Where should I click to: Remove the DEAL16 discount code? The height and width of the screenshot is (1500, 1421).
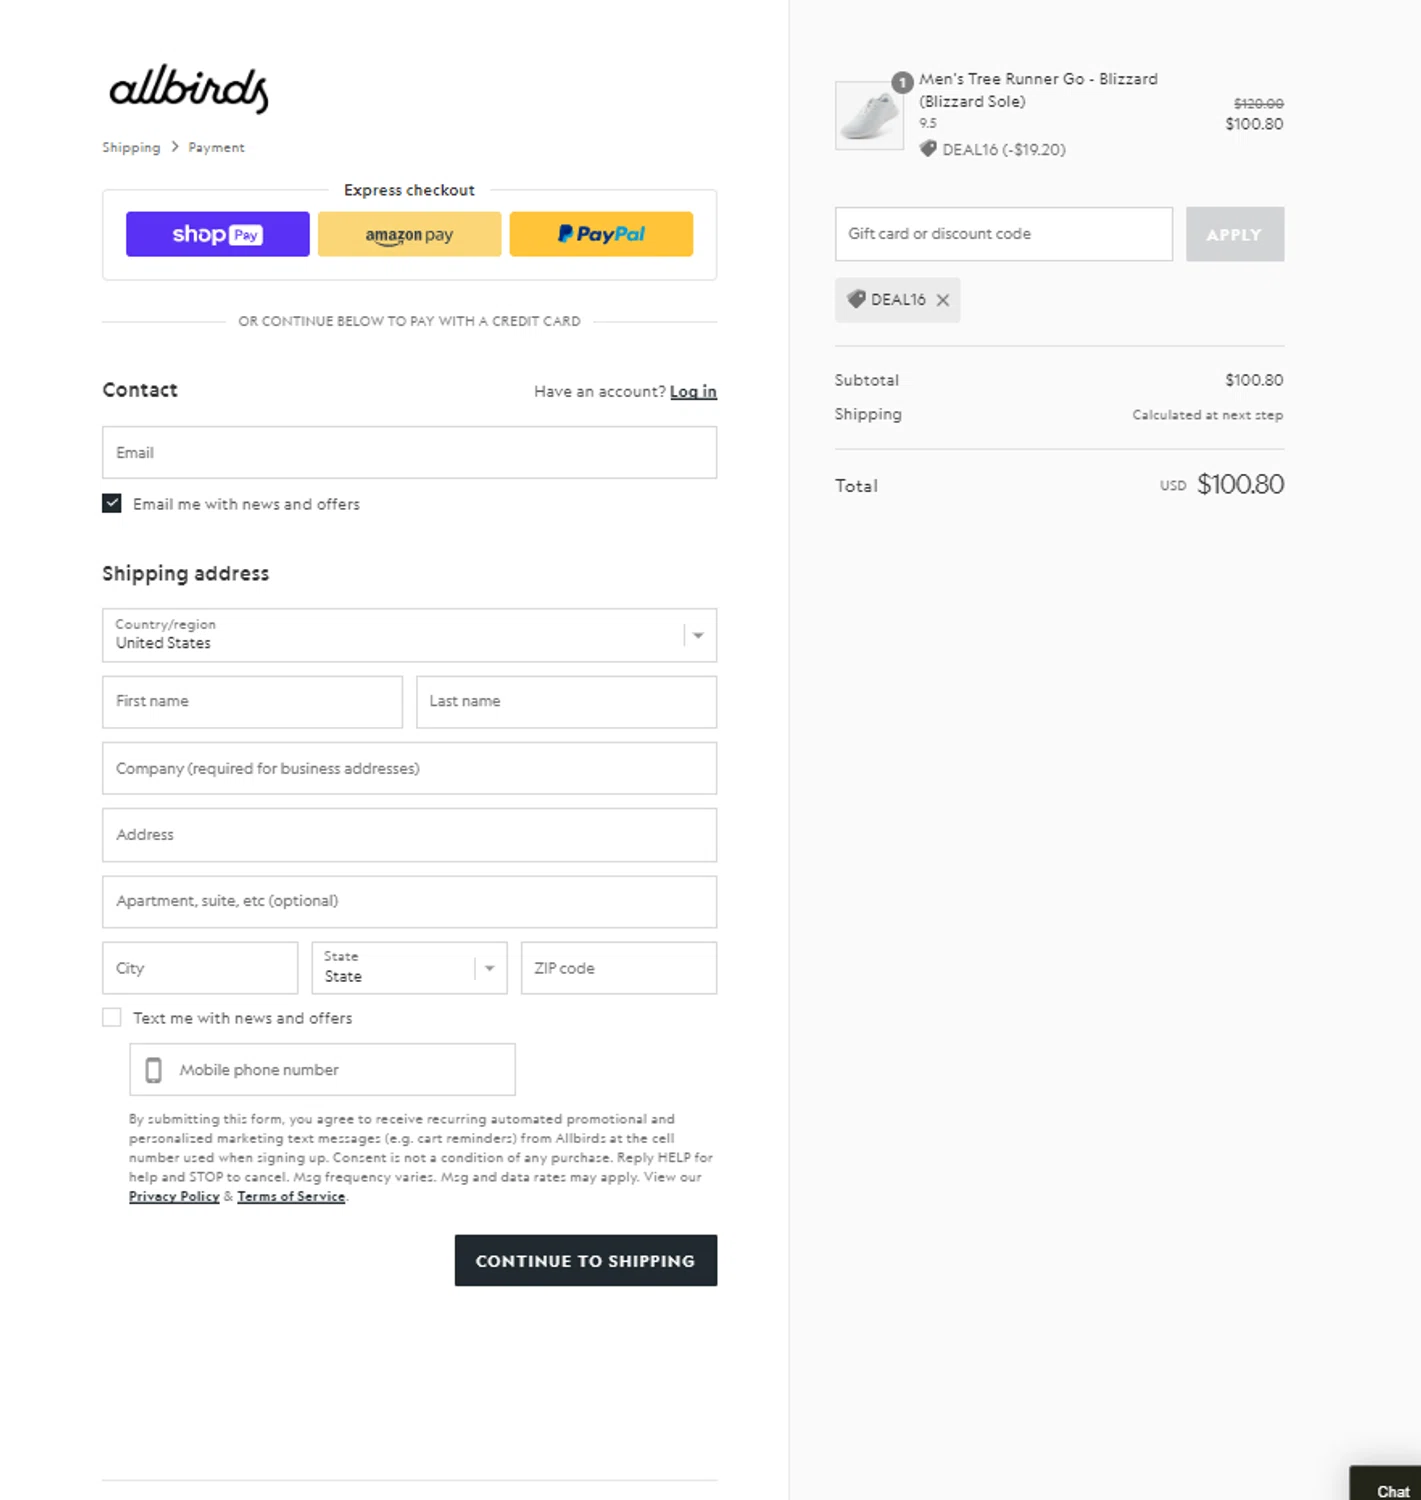[943, 300]
